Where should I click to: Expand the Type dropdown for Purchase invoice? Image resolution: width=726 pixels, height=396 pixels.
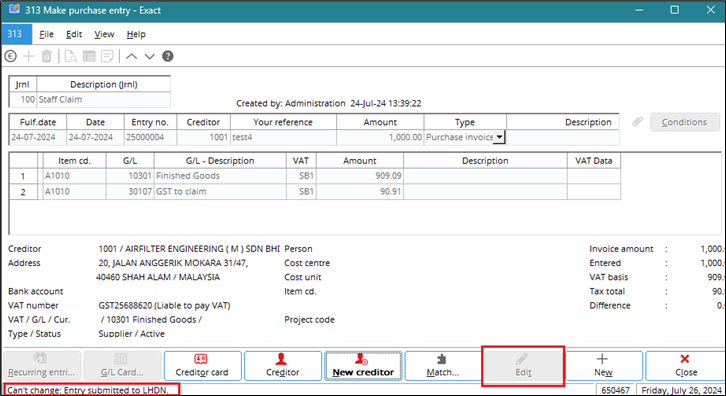tap(499, 137)
